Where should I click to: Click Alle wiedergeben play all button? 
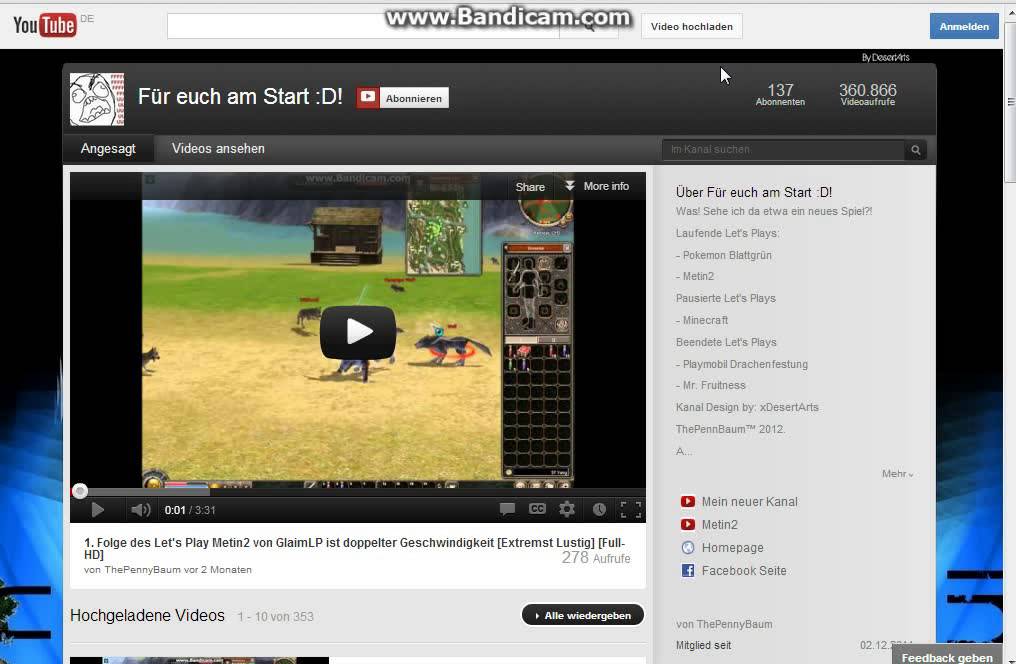[x=583, y=615]
